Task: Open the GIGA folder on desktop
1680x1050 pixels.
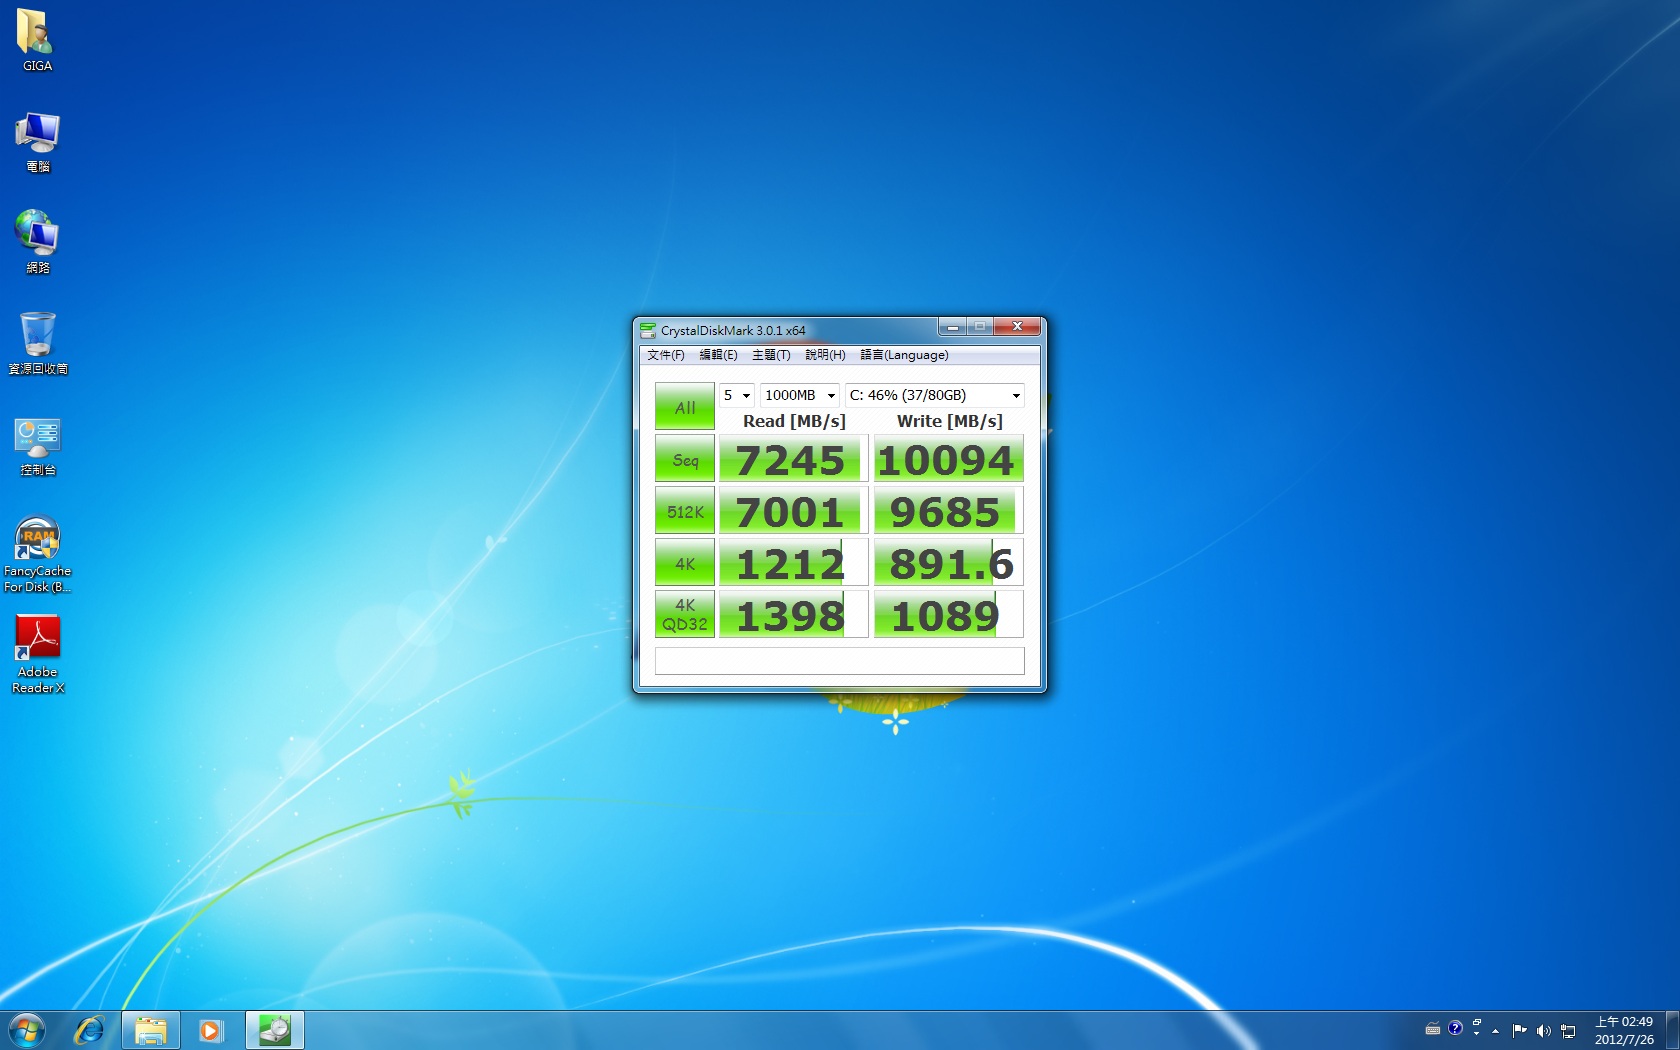Action: click(36, 40)
